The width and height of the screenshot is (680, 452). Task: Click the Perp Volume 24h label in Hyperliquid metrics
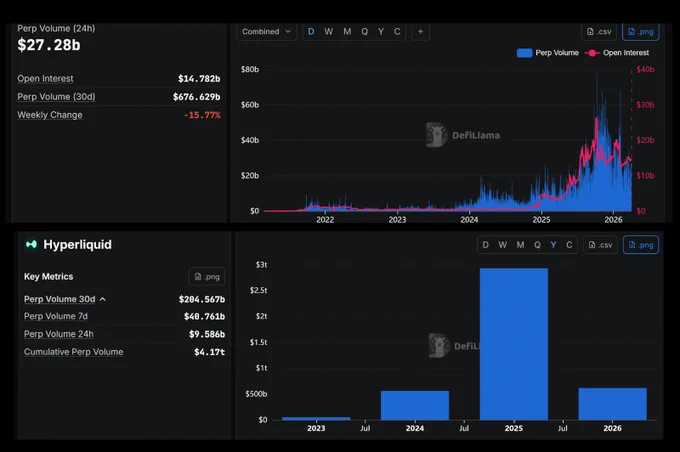(x=59, y=334)
